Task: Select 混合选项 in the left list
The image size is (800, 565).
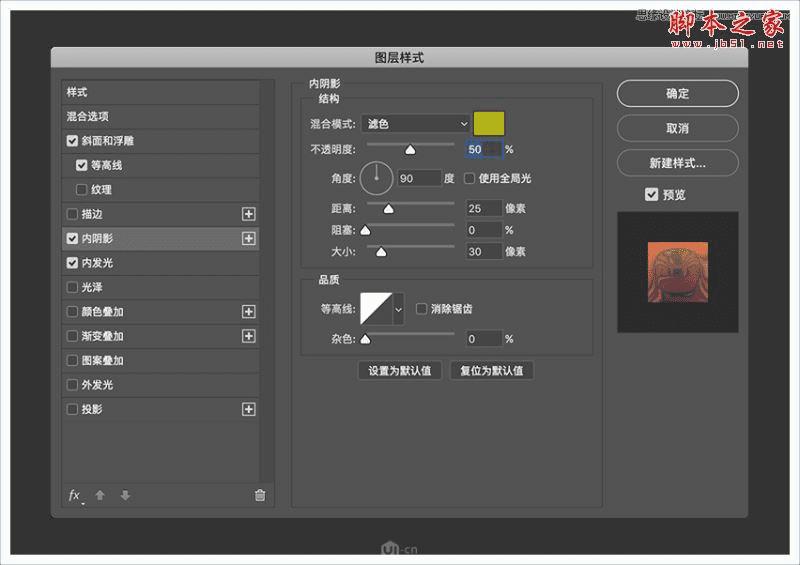Action: [x=160, y=116]
